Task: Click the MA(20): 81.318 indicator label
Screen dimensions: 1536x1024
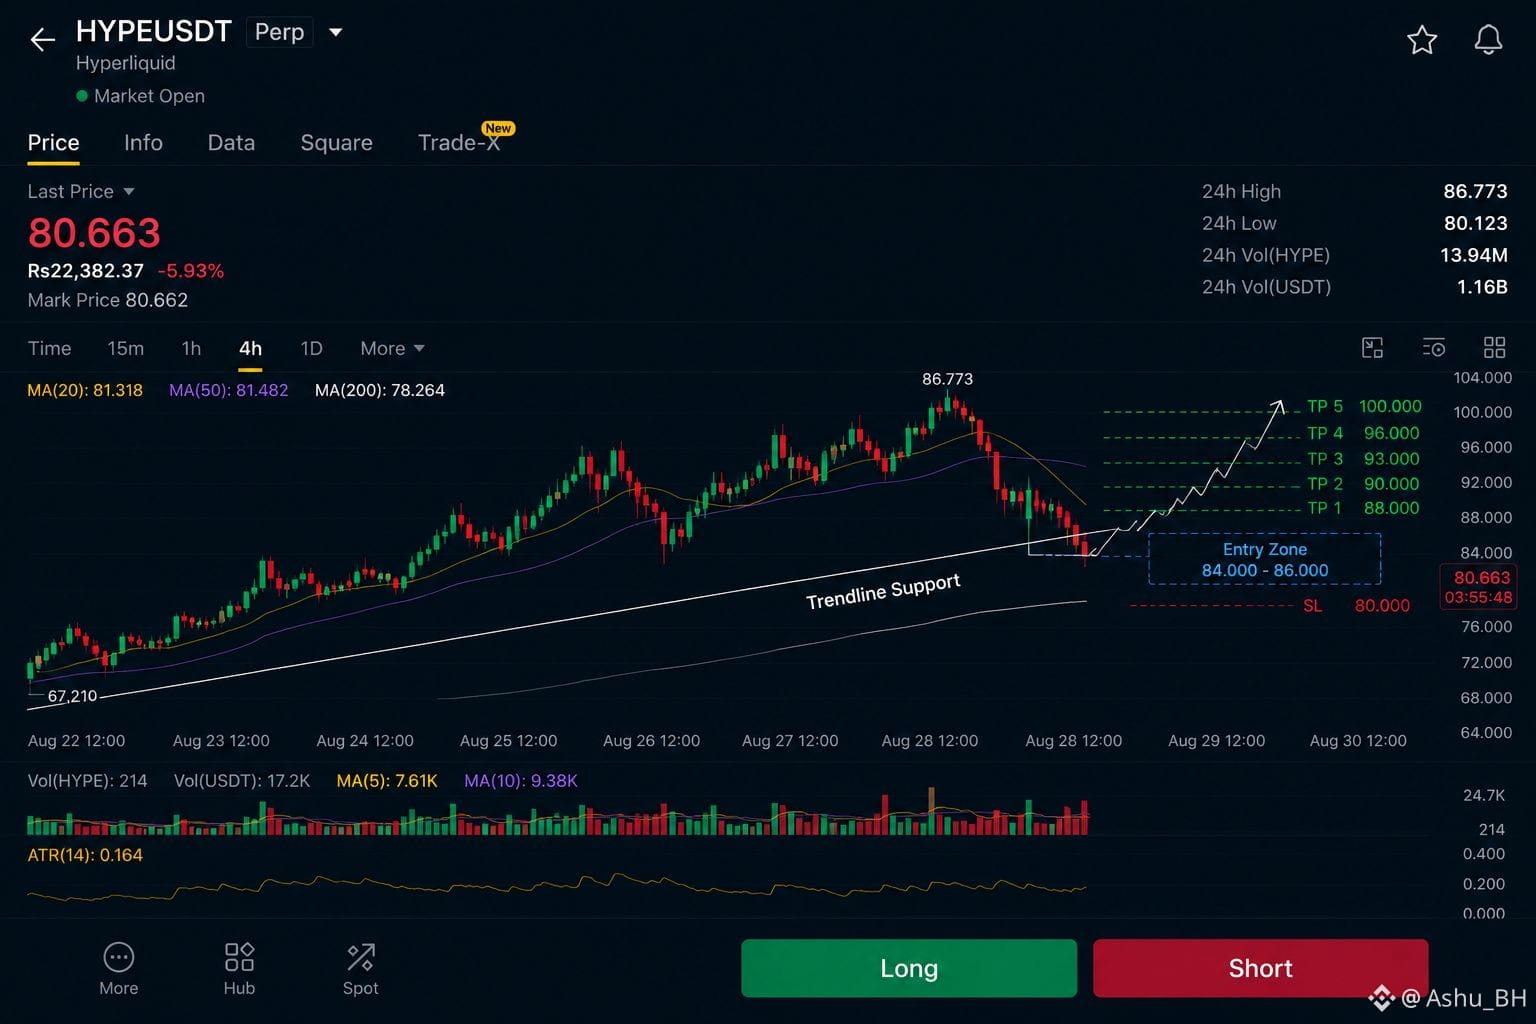Action: [85, 390]
